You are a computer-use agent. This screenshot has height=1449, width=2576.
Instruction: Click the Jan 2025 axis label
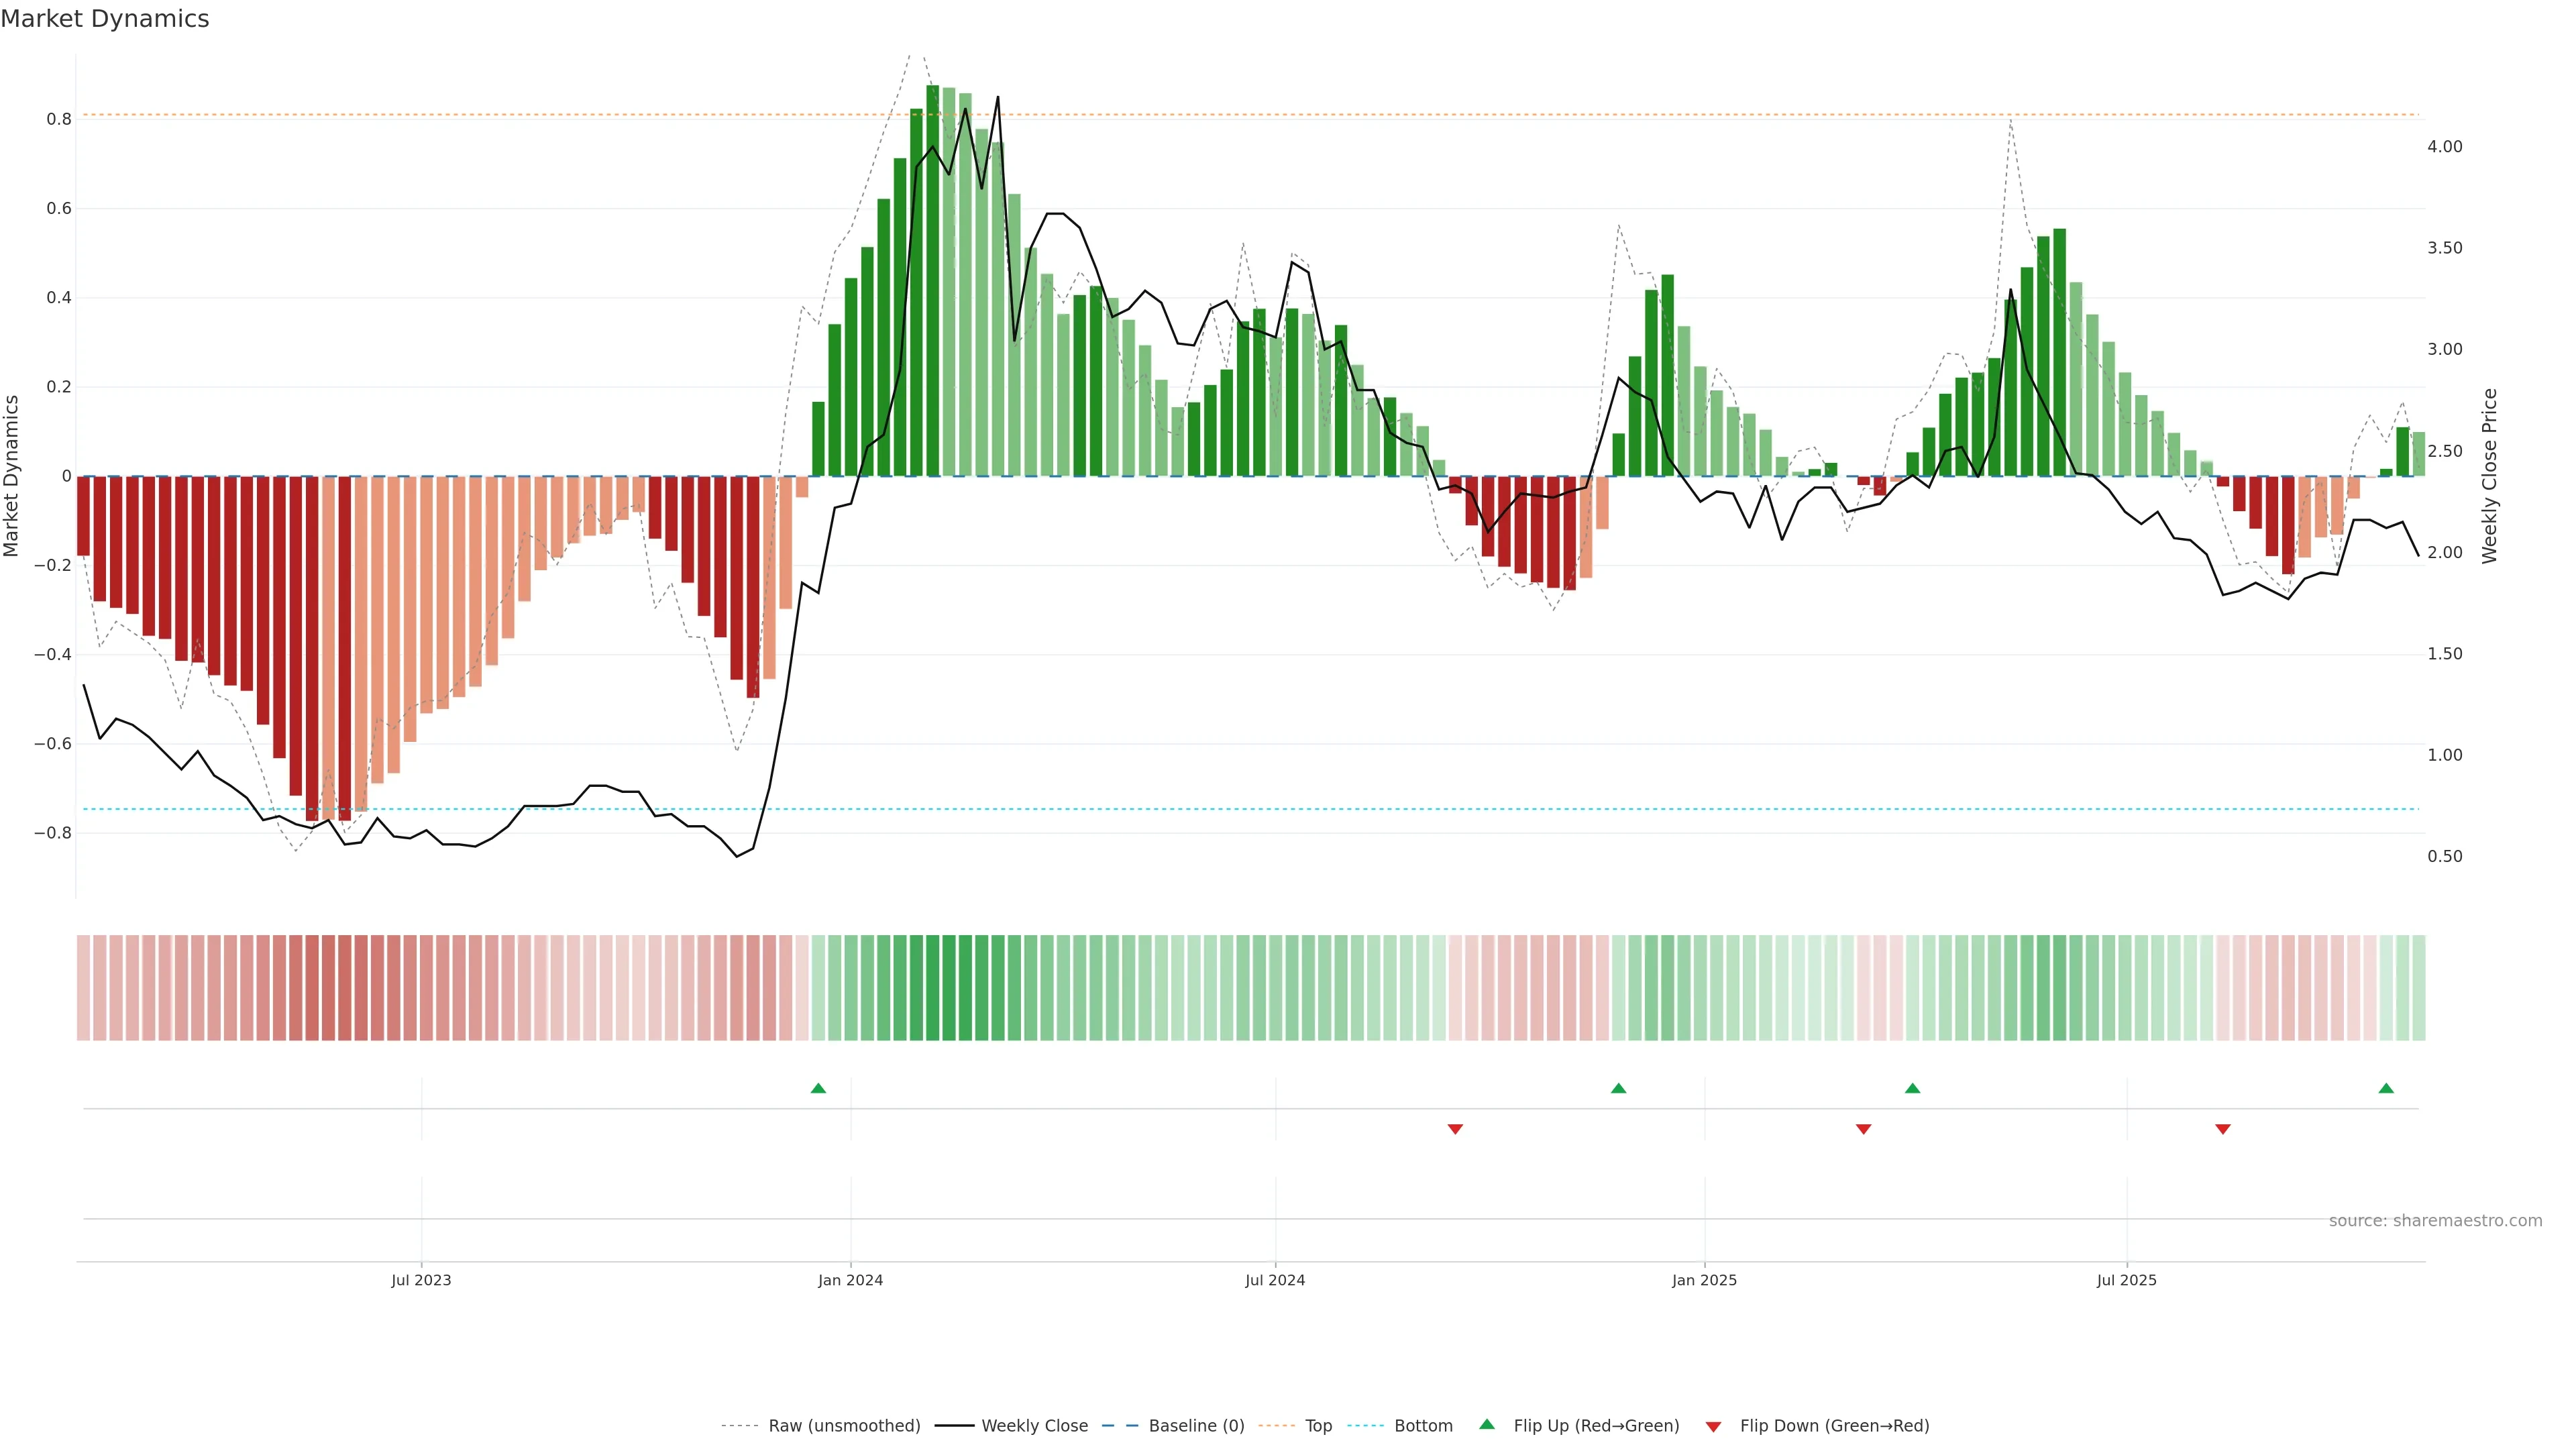1704,1280
